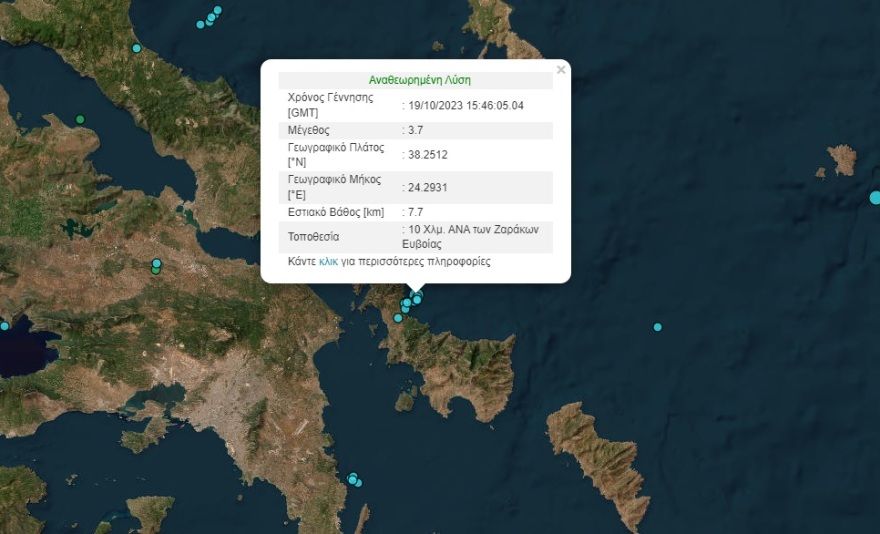Select the topmost marker in the top-left sea cluster
Screen dimensions: 880x534
pos(218,10)
